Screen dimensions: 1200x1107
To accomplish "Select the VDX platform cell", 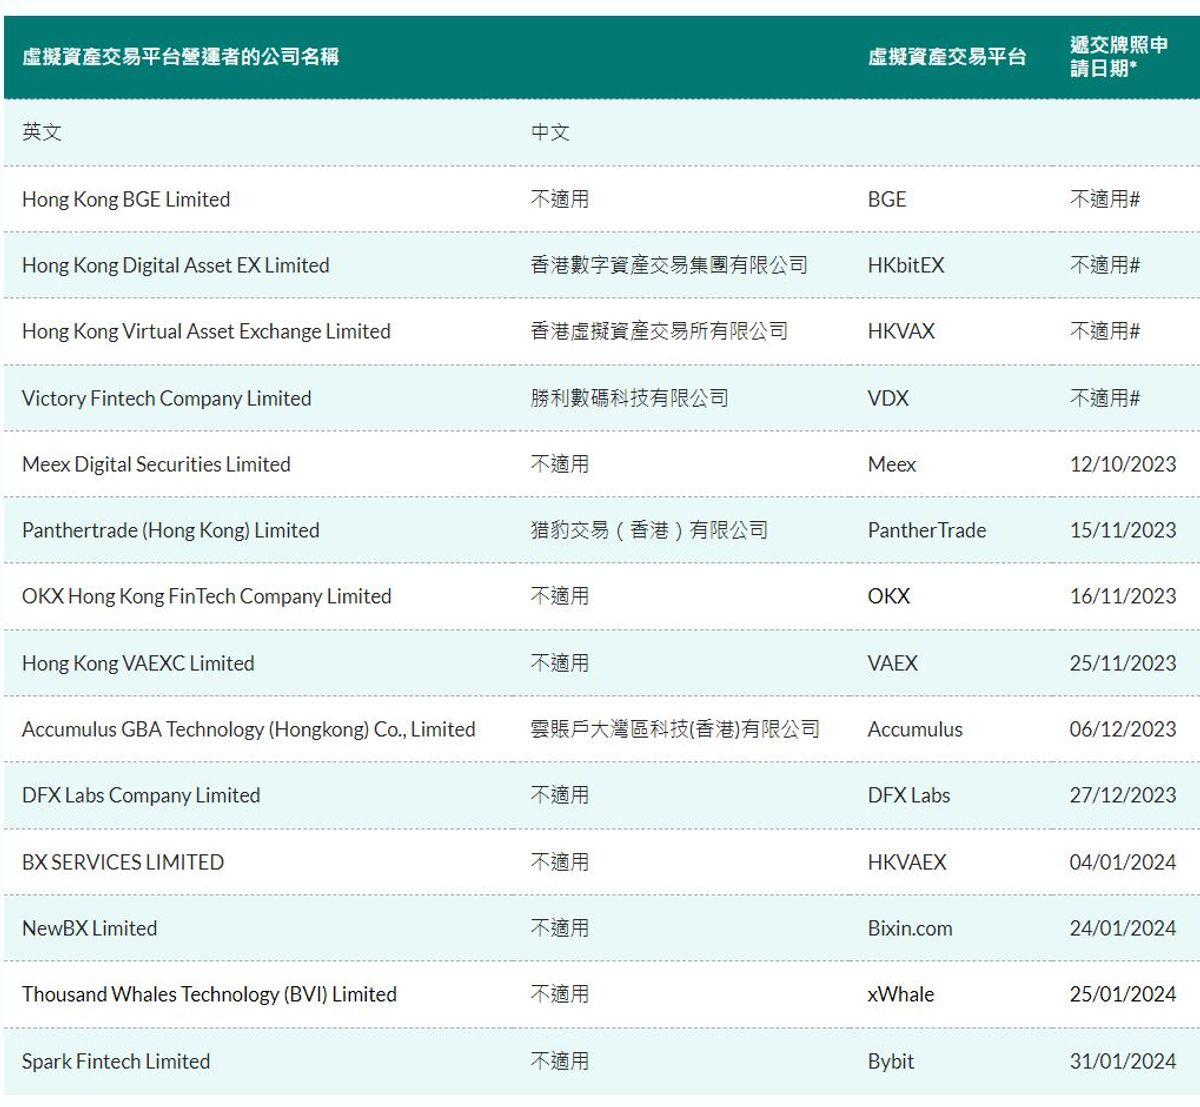I will (x=888, y=398).
